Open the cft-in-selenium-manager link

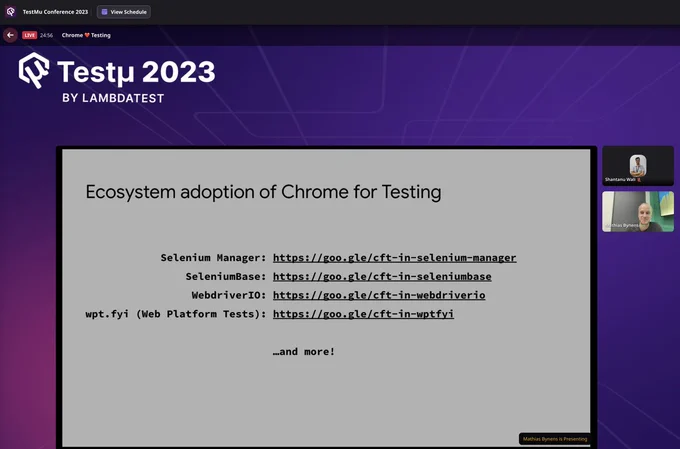(x=394, y=258)
